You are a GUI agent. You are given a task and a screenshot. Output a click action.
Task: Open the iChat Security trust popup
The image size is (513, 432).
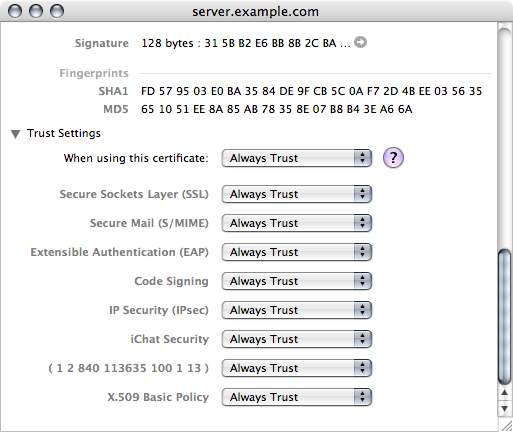click(x=297, y=339)
